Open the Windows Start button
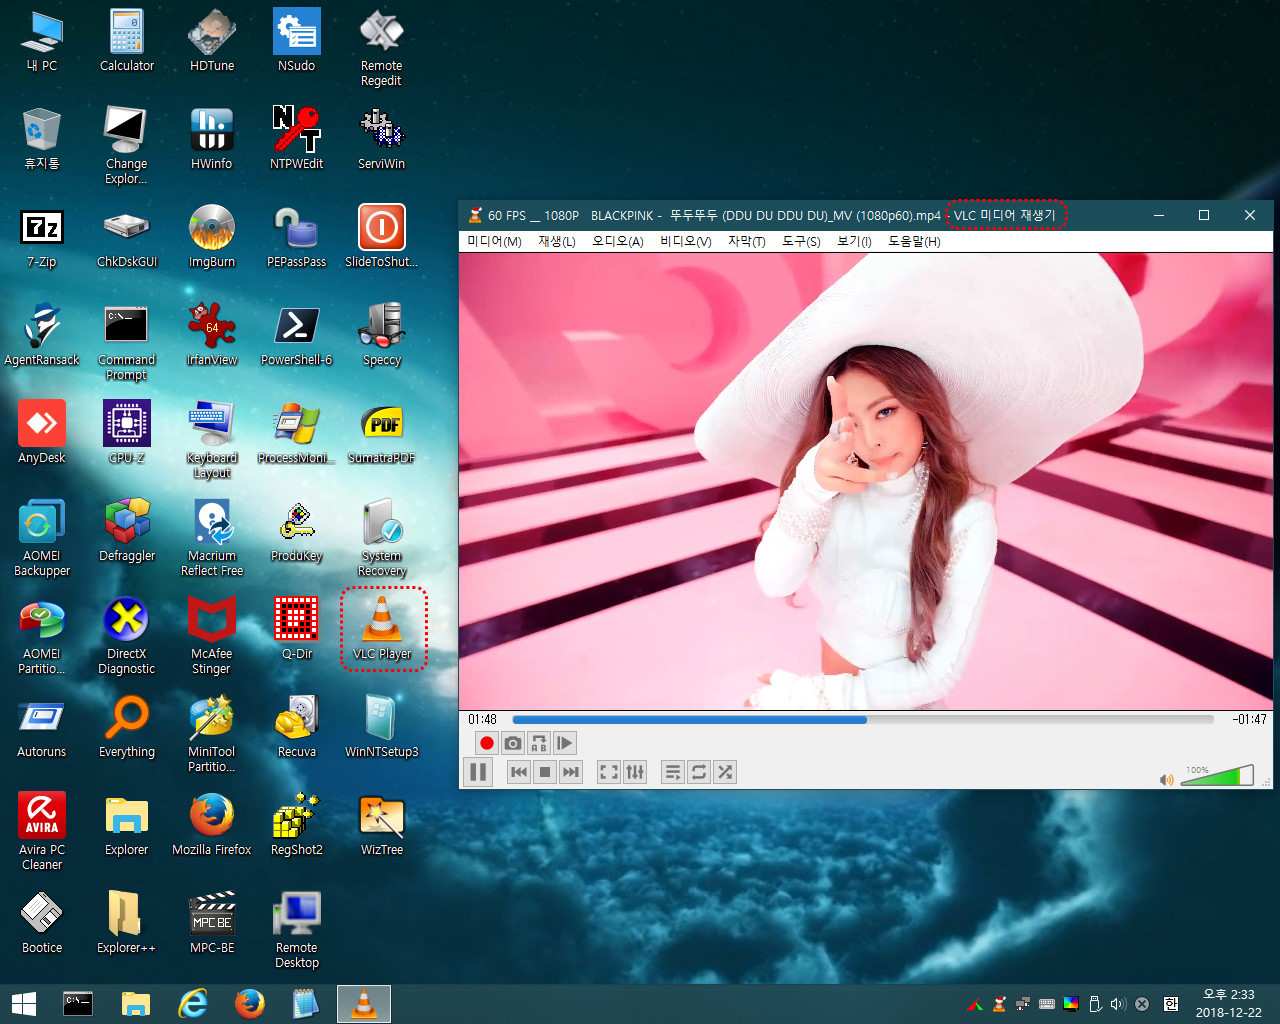The image size is (1280, 1024). click(24, 1004)
